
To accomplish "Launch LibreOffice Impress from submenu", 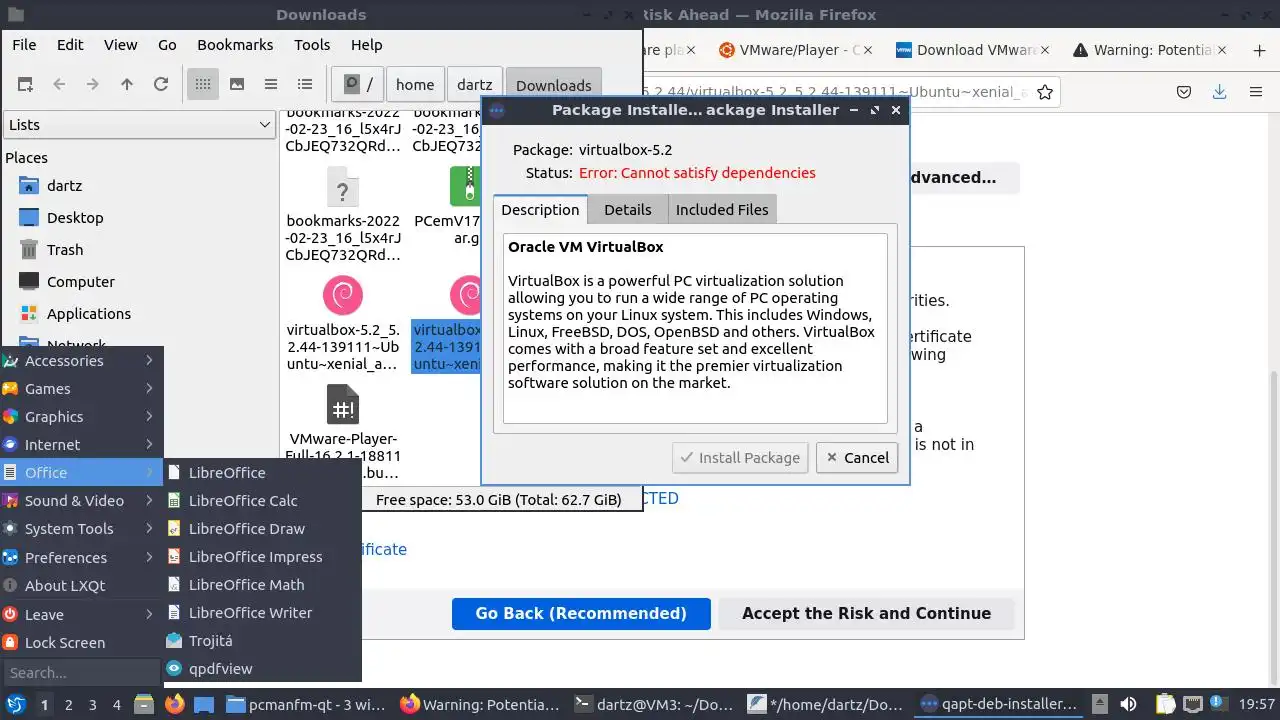I will pos(261,556).
